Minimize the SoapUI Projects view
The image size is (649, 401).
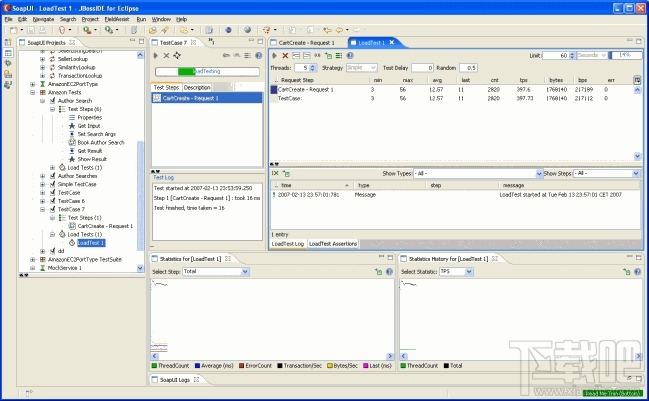132,41
